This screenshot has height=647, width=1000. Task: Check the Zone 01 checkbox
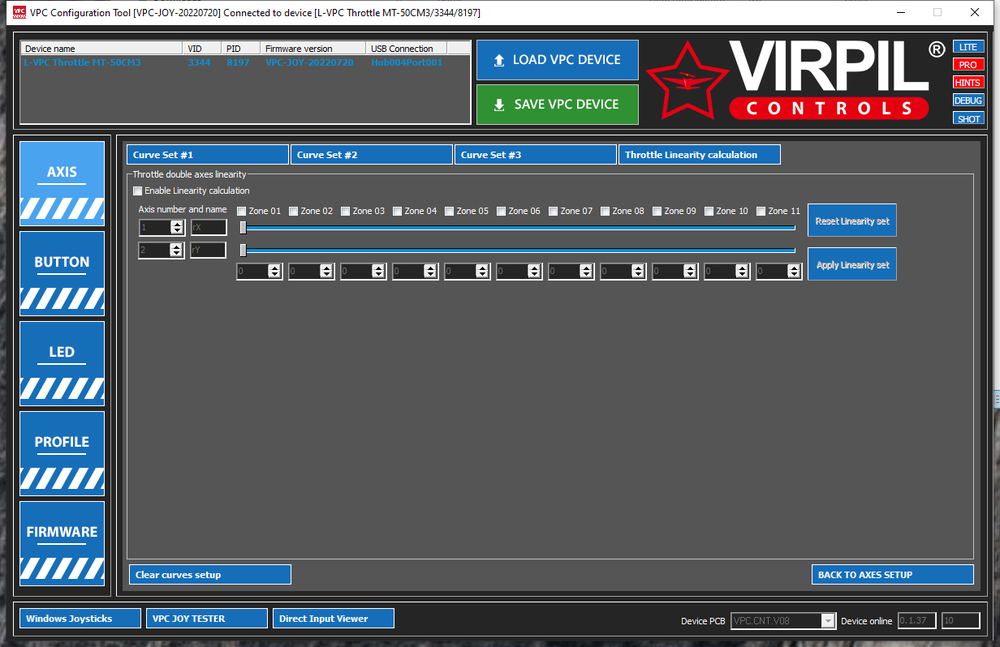point(241,211)
